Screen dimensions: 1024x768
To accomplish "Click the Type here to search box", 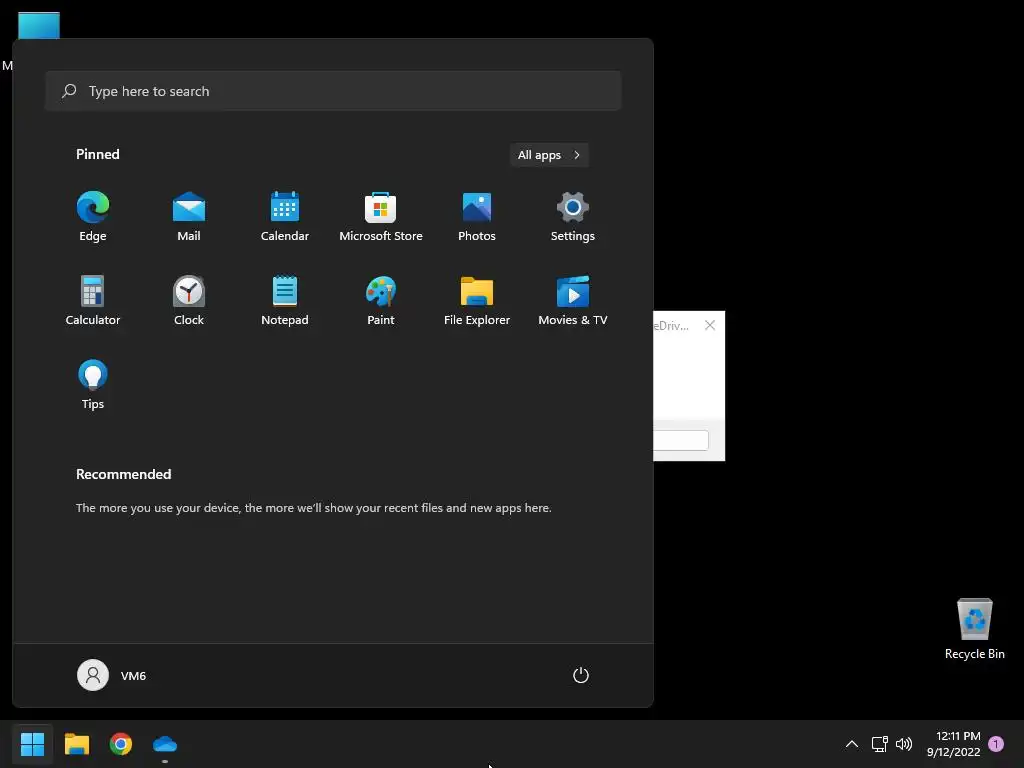I will click(x=333, y=91).
